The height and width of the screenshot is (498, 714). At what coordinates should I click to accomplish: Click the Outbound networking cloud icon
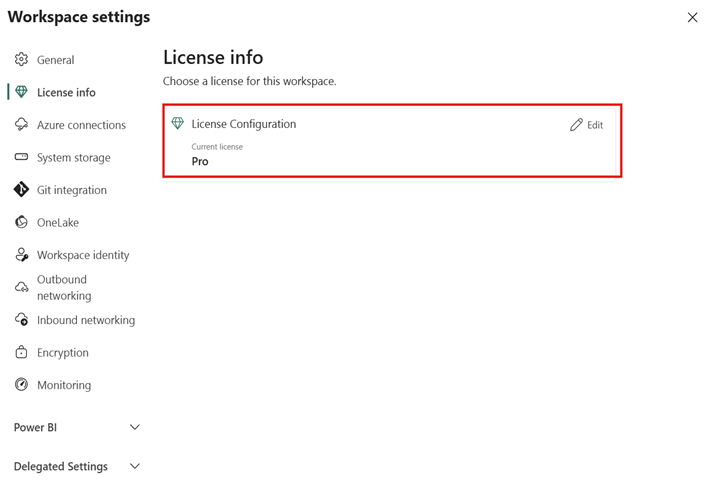(x=21, y=288)
